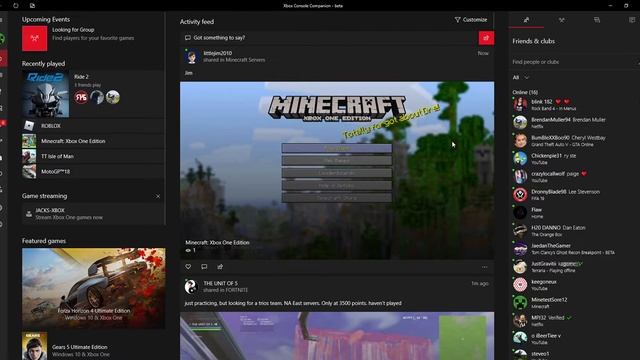Select crazylocallwolf in the friends list
640x360 pixels.
point(573,176)
